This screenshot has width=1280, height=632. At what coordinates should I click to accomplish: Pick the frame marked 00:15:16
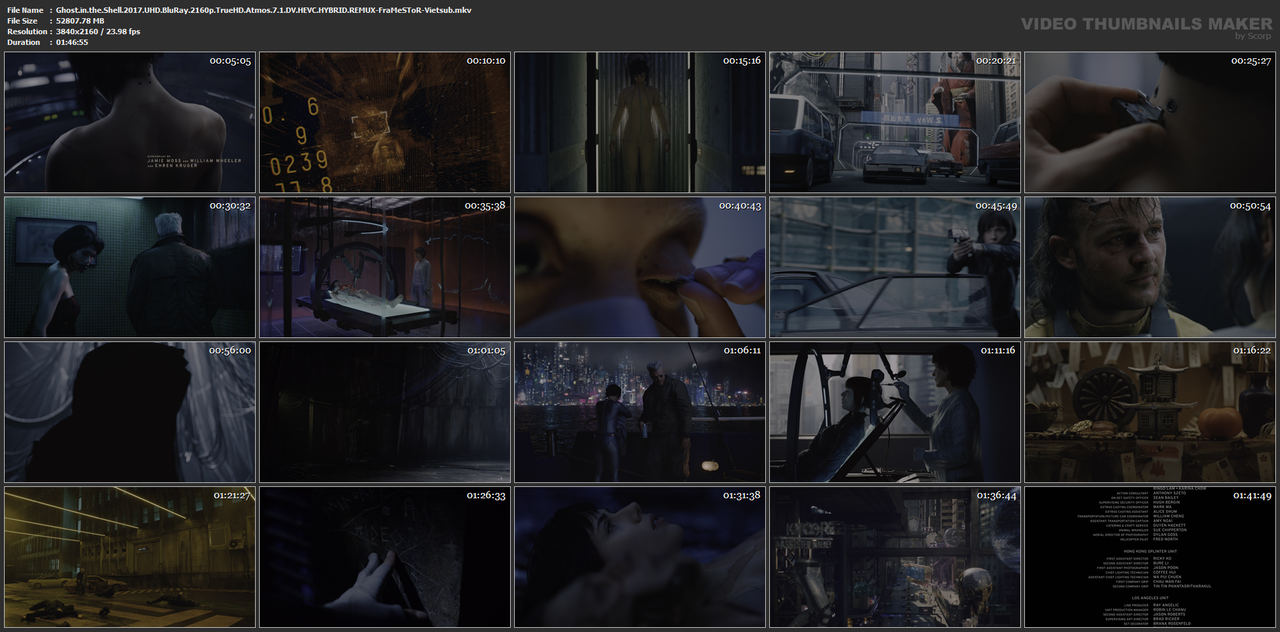point(640,122)
